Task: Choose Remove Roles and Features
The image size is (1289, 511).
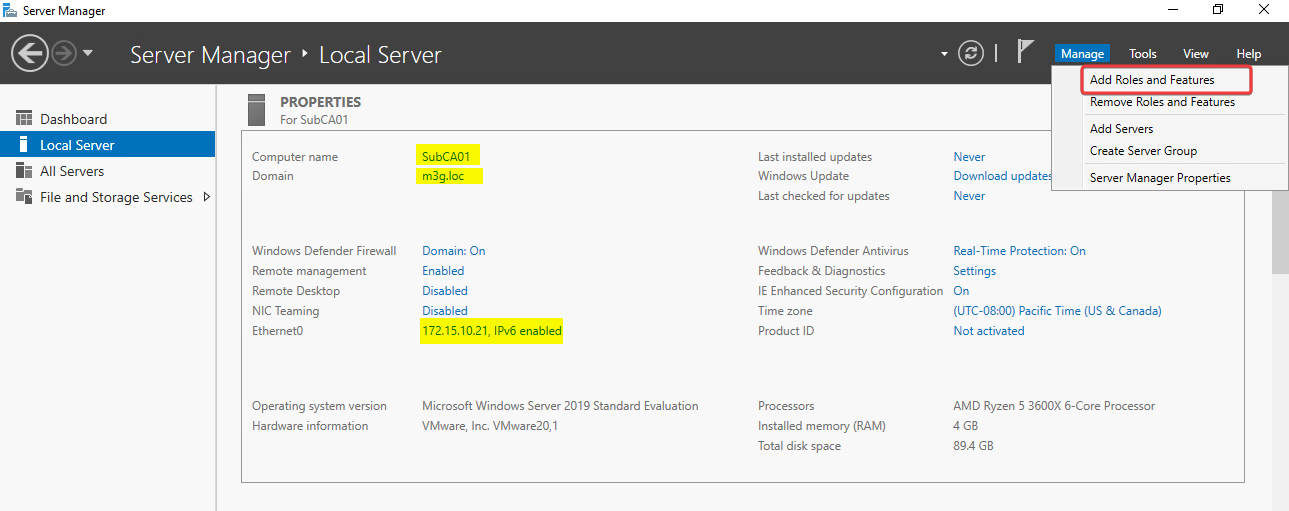Action: pyautogui.click(x=1162, y=102)
